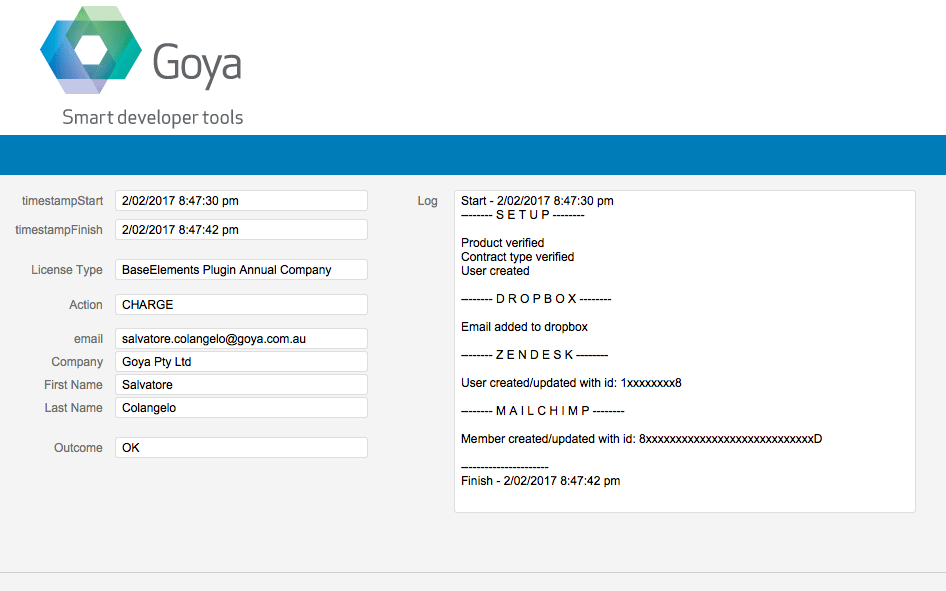
Task: Click the timestampFinish field
Action: click(x=241, y=230)
